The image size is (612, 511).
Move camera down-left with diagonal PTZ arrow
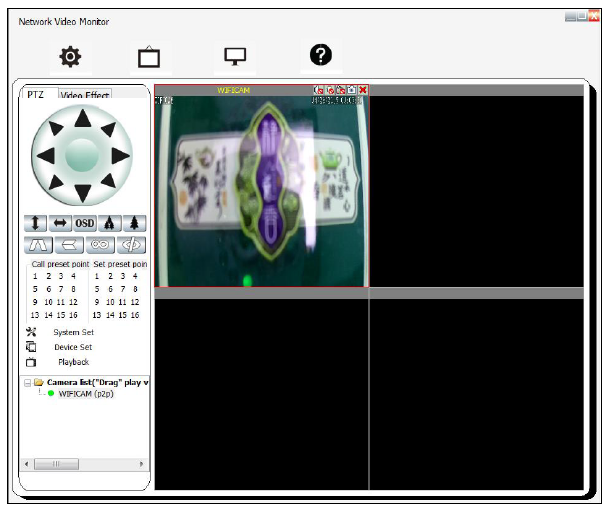(x=56, y=182)
